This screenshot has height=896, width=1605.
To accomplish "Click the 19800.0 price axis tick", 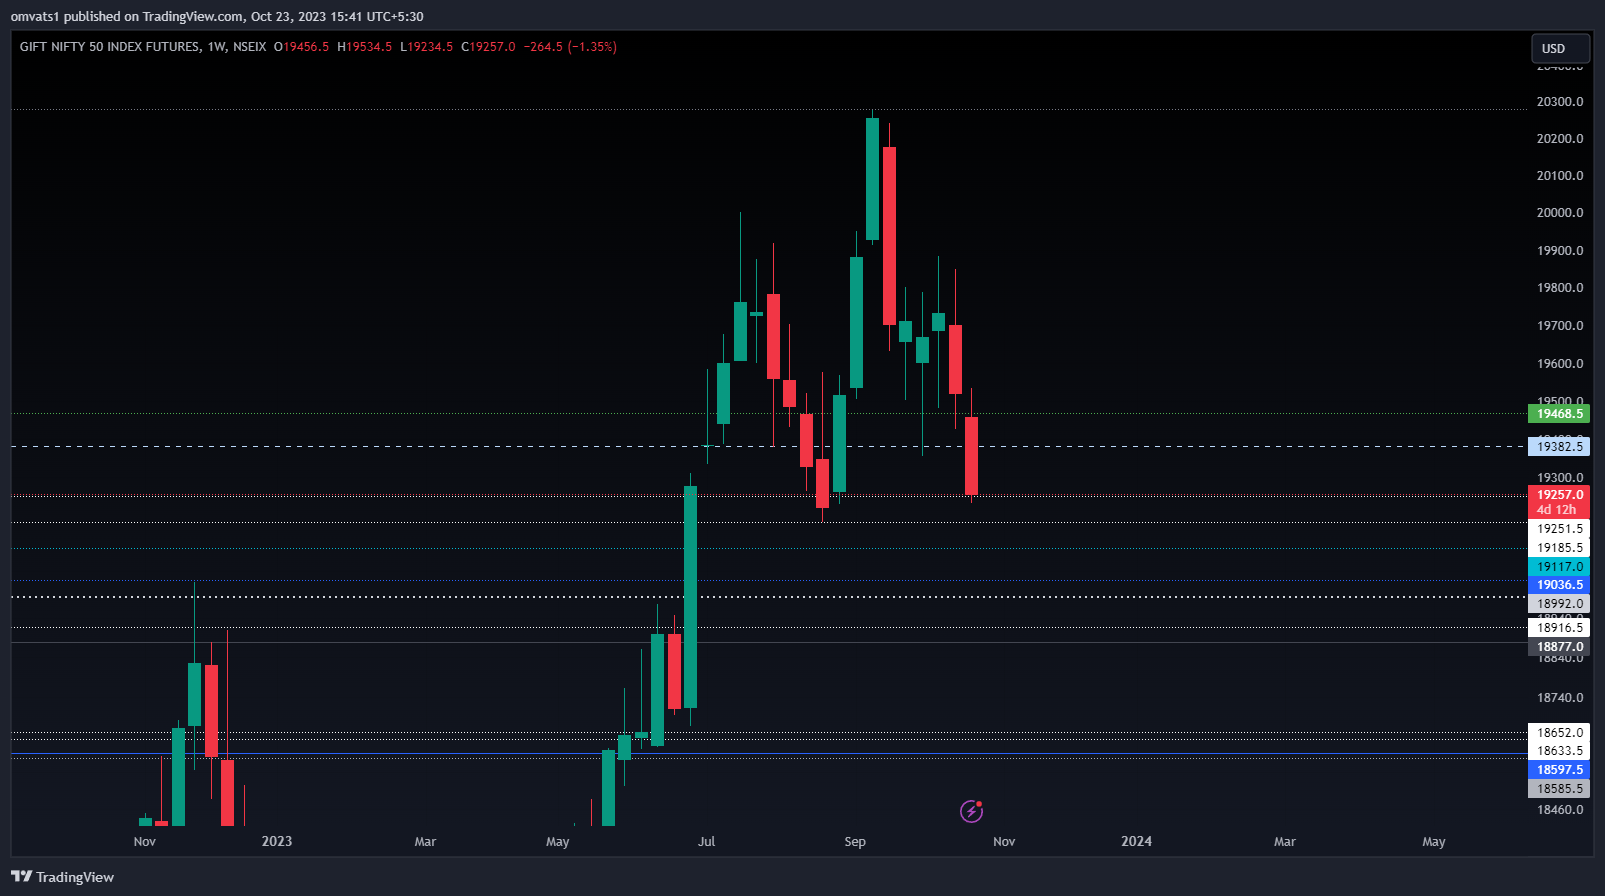I will click(x=1560, y=288).
